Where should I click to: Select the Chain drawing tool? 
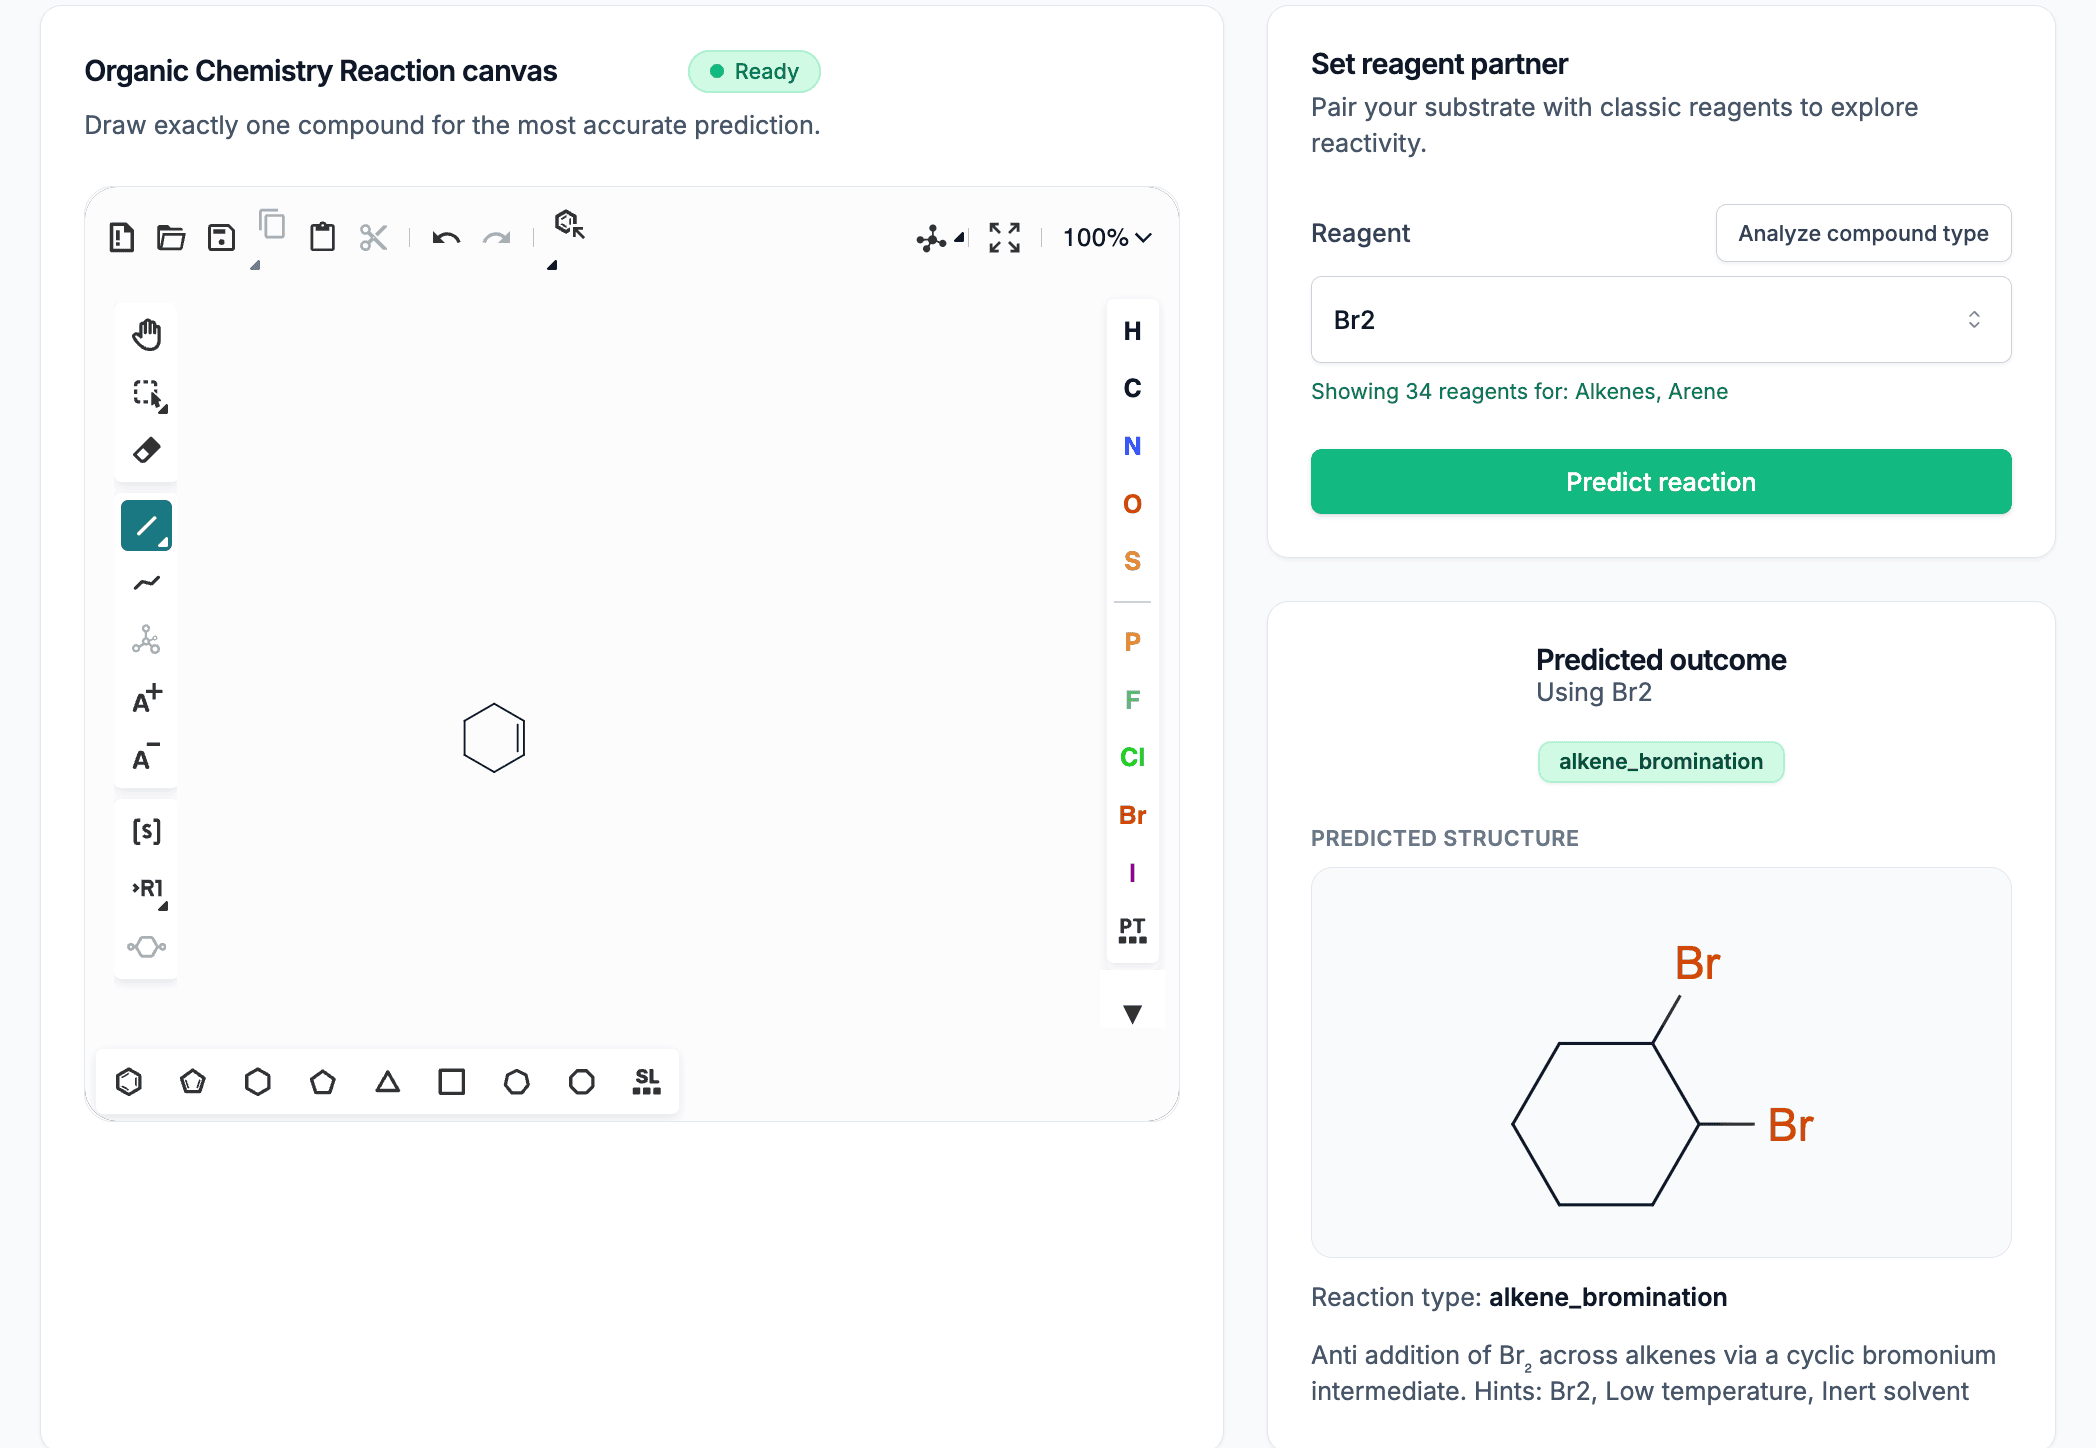coord(145,583)
